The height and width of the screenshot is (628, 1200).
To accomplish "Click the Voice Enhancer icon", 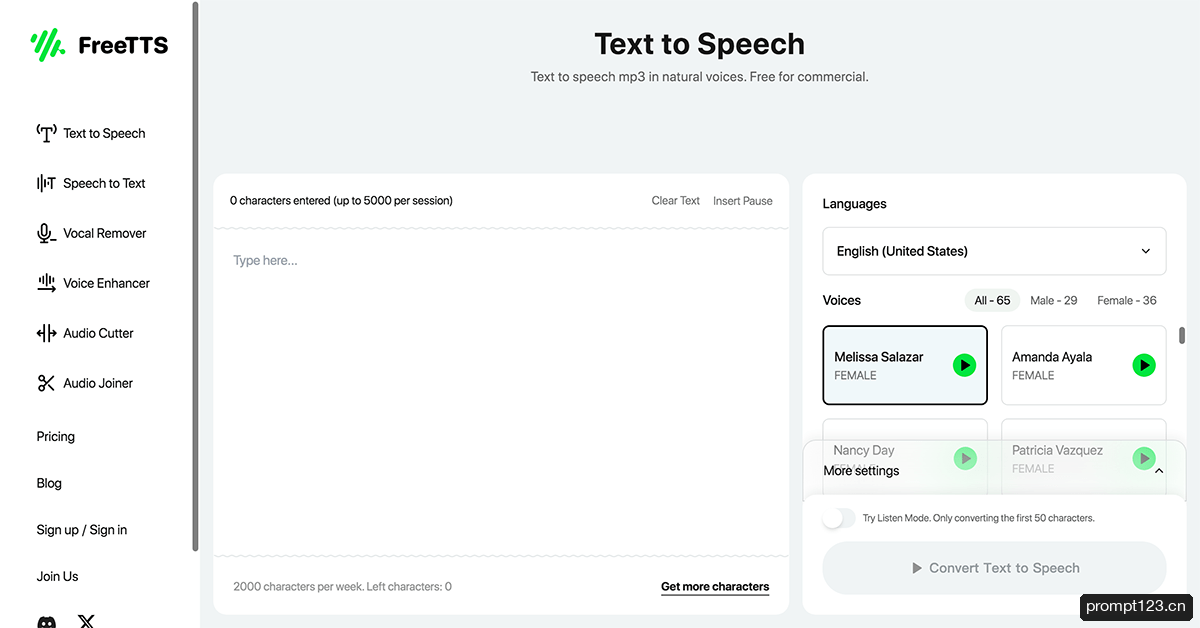I will [46, 283].
